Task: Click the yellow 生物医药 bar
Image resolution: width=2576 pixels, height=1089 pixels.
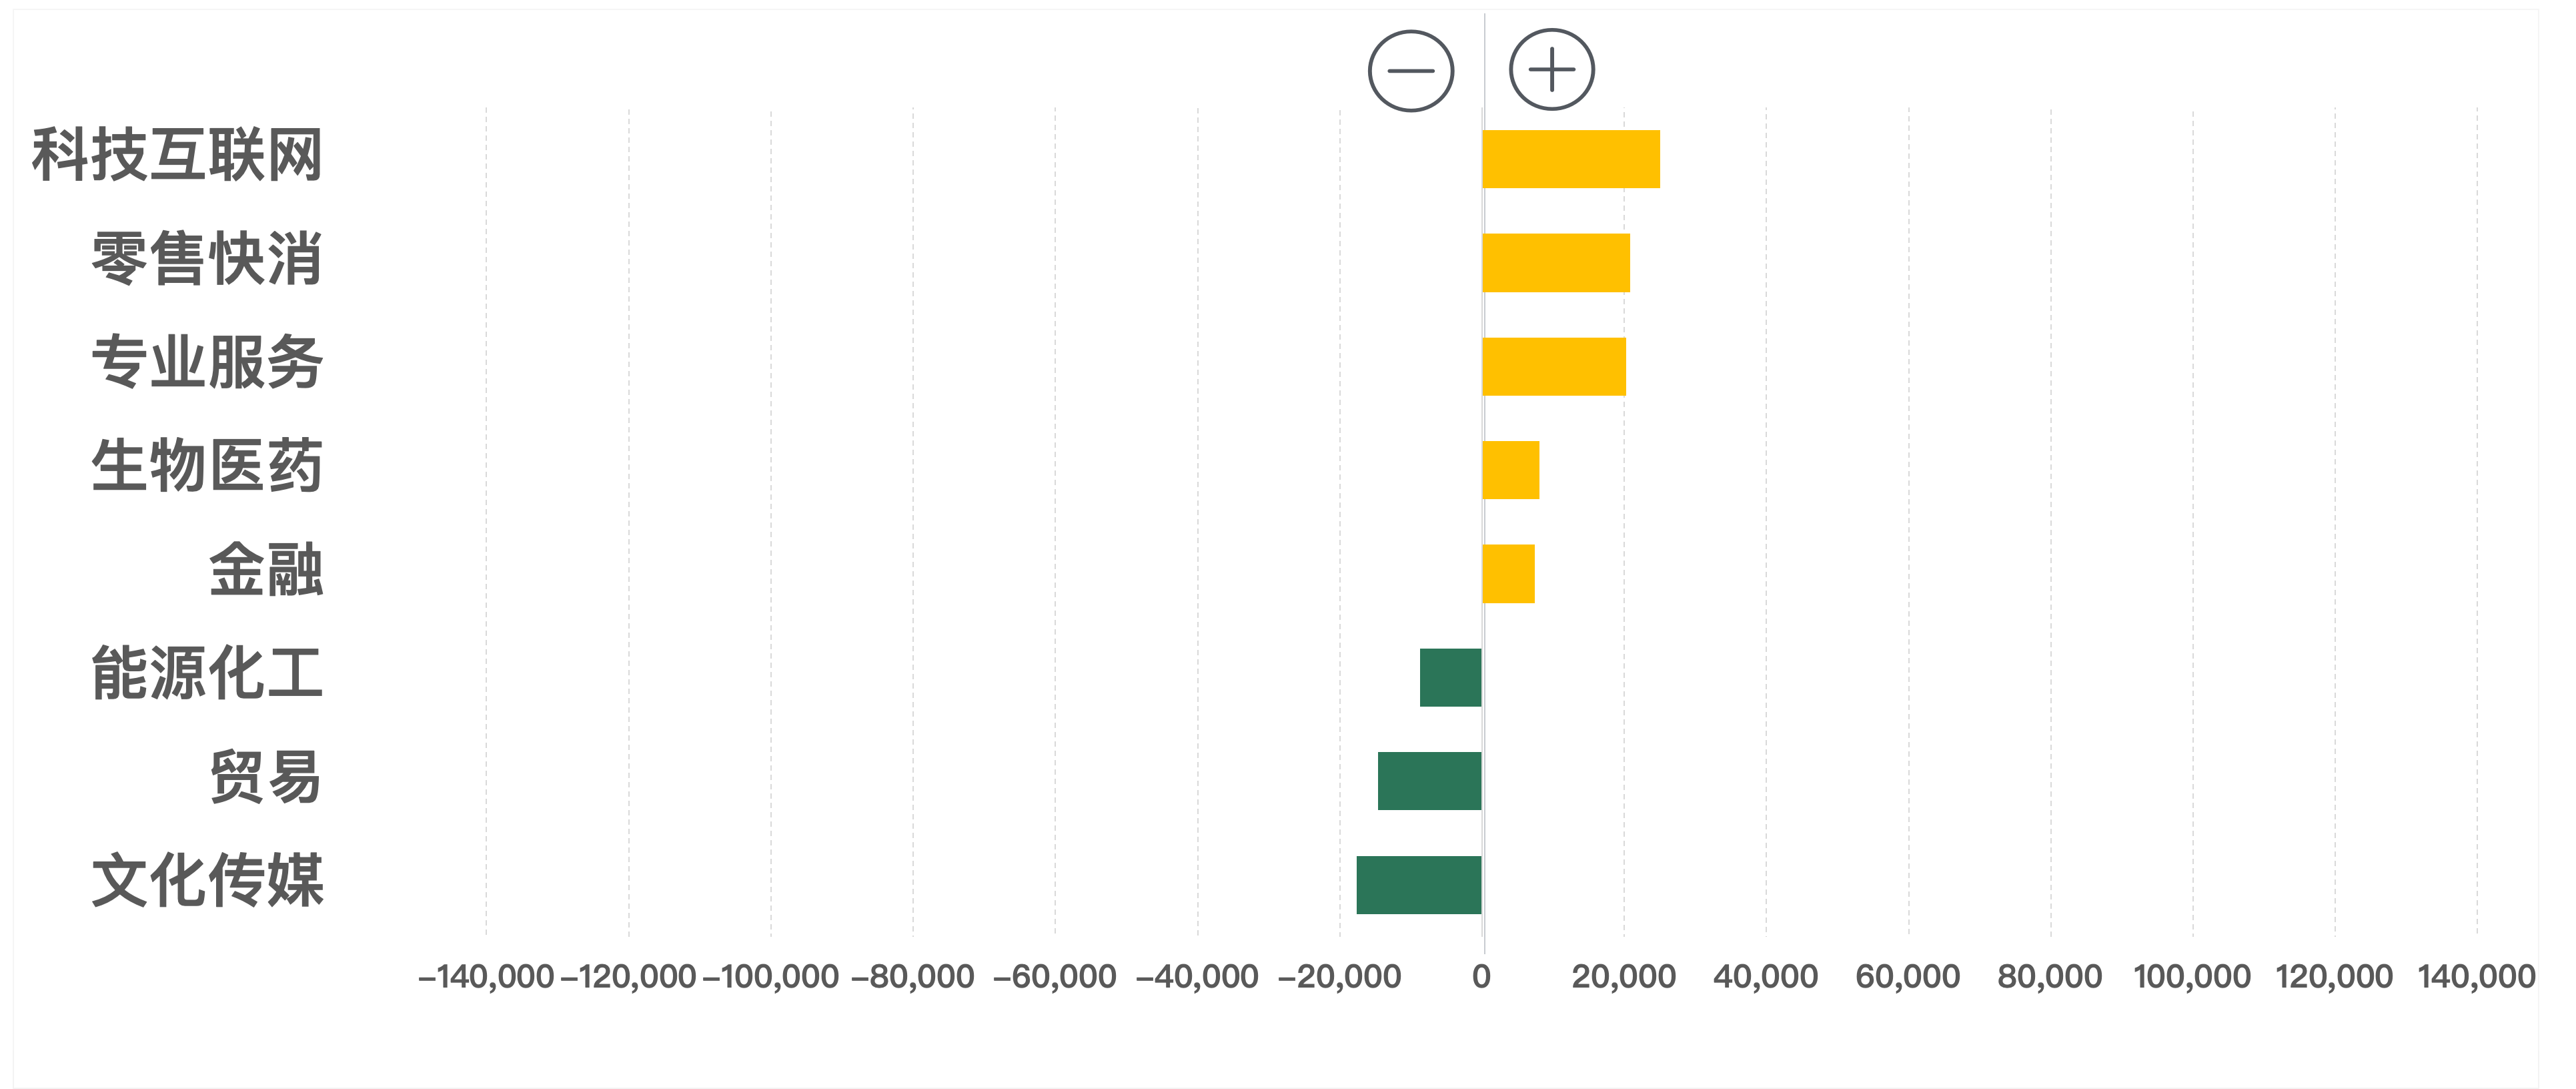Action: coord(1510,470)
